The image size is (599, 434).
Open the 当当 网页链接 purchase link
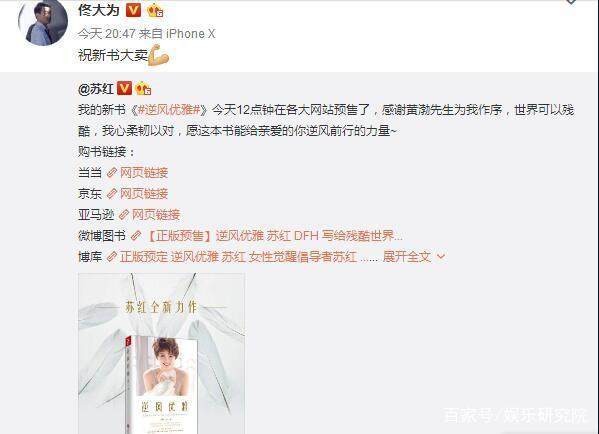point(144,173)
